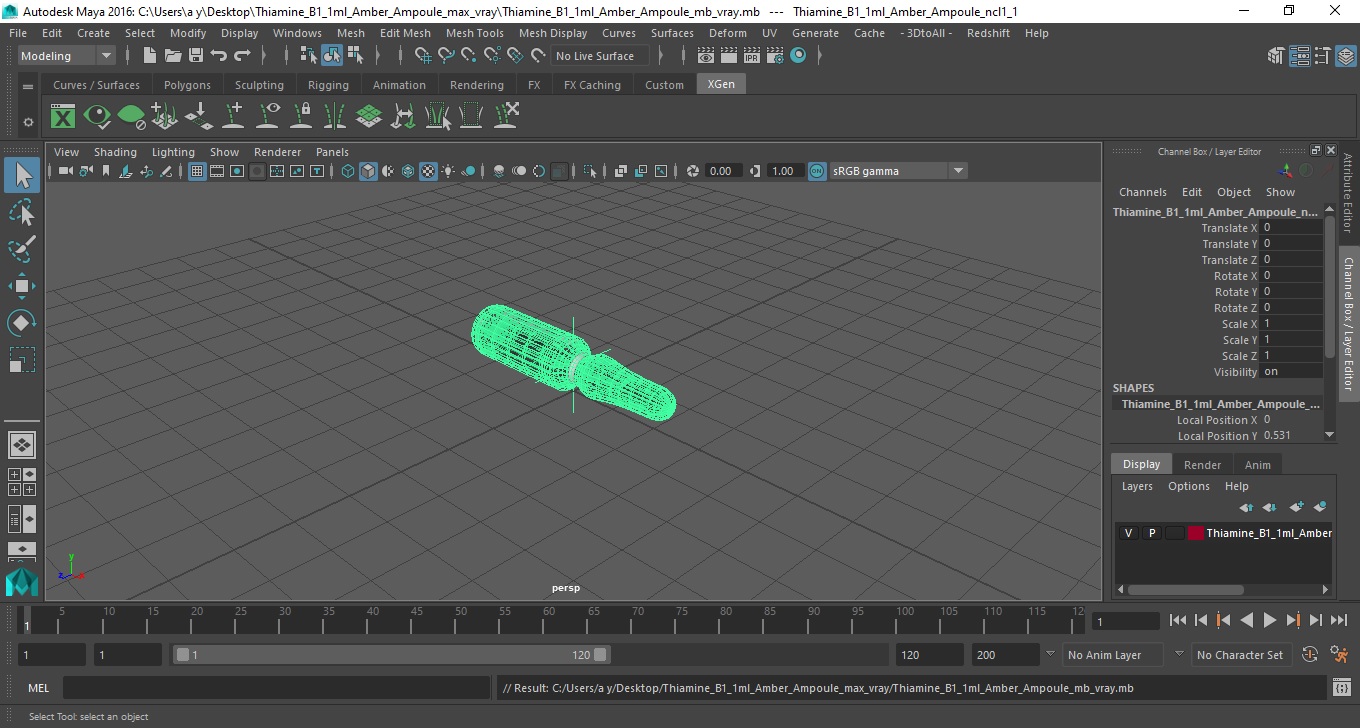Toggle smooth shade all cube in viewport toolbar
The image size is (1360, 728).
368,171
